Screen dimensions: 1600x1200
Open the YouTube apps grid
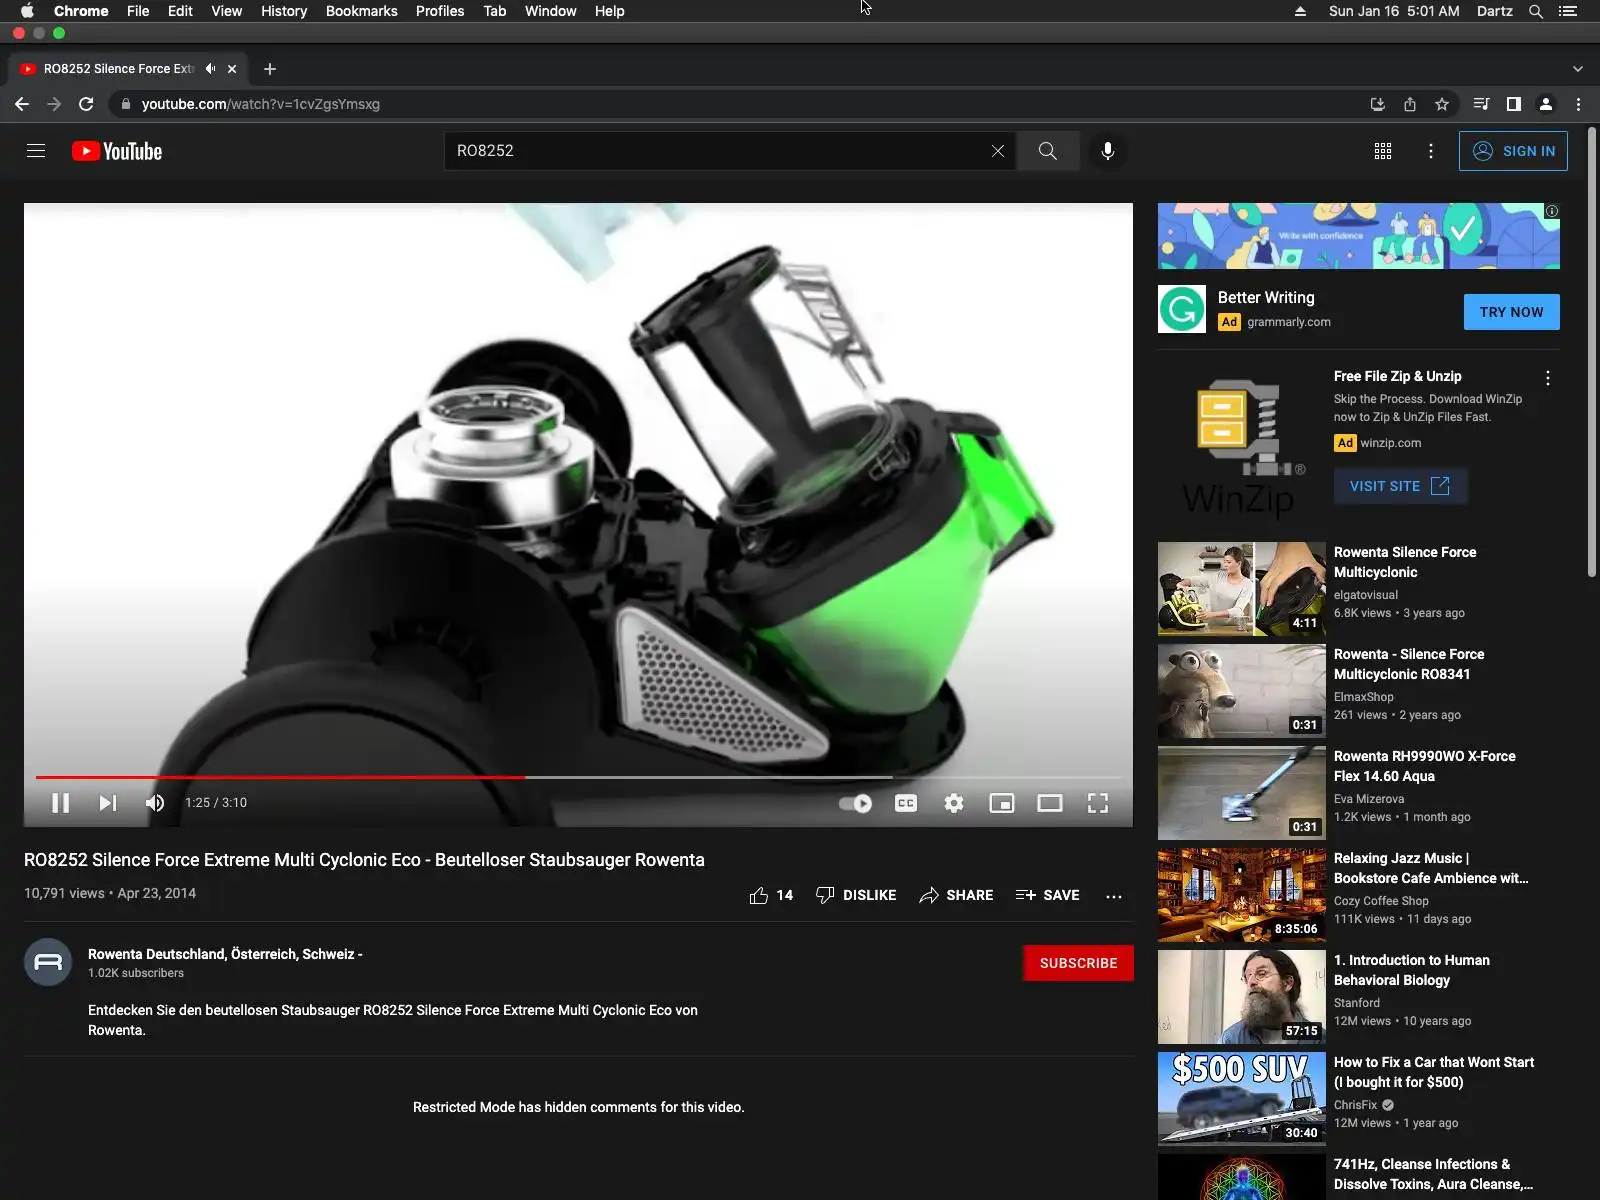[1383, 151]
